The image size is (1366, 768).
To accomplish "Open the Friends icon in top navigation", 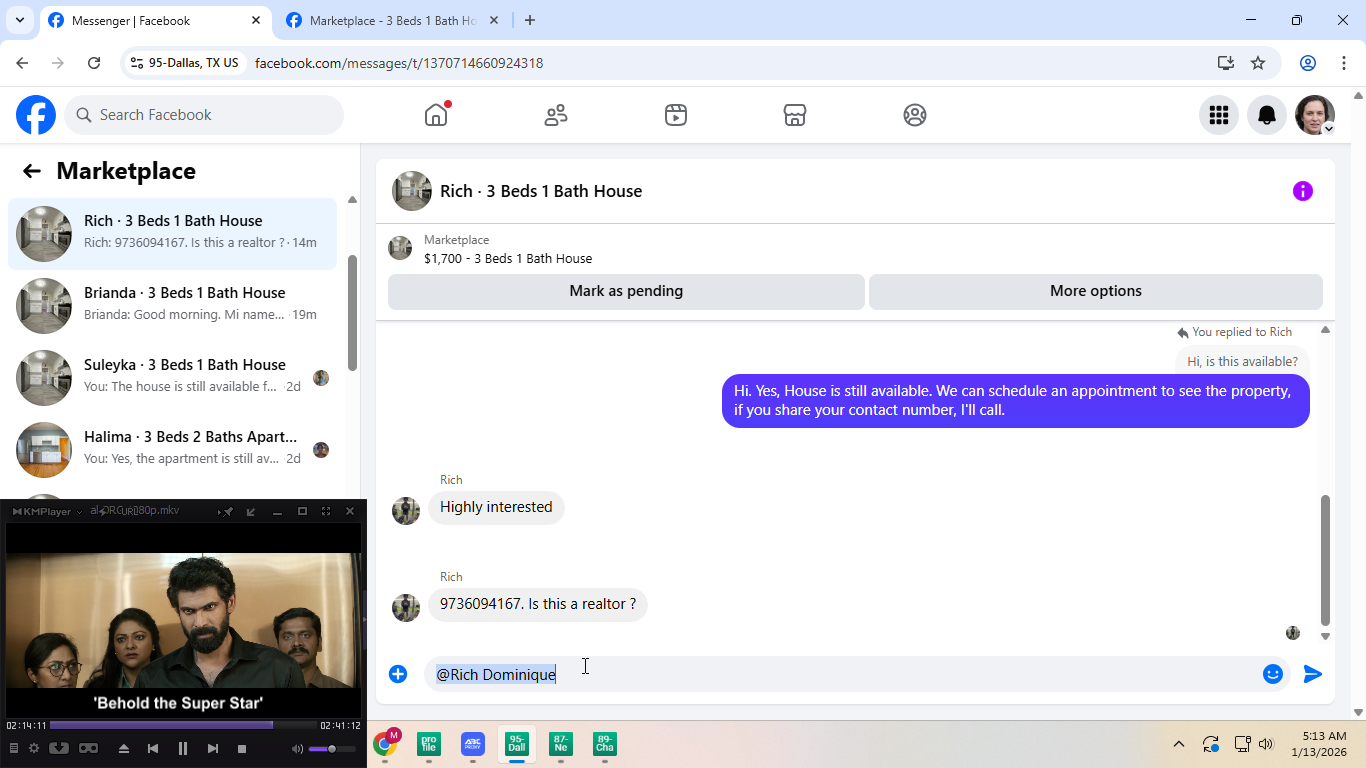I will point(556,114).
